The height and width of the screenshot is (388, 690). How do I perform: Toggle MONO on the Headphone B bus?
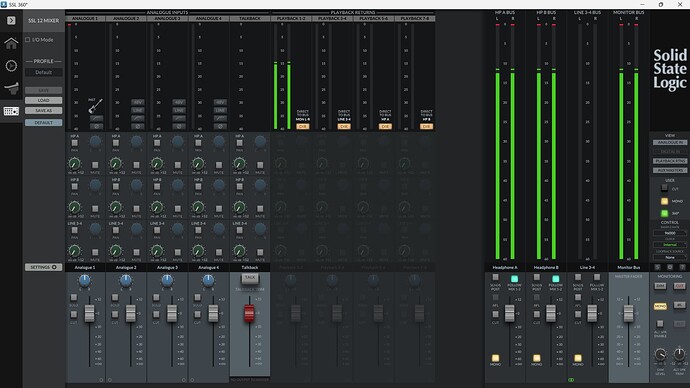pos(536,358)
